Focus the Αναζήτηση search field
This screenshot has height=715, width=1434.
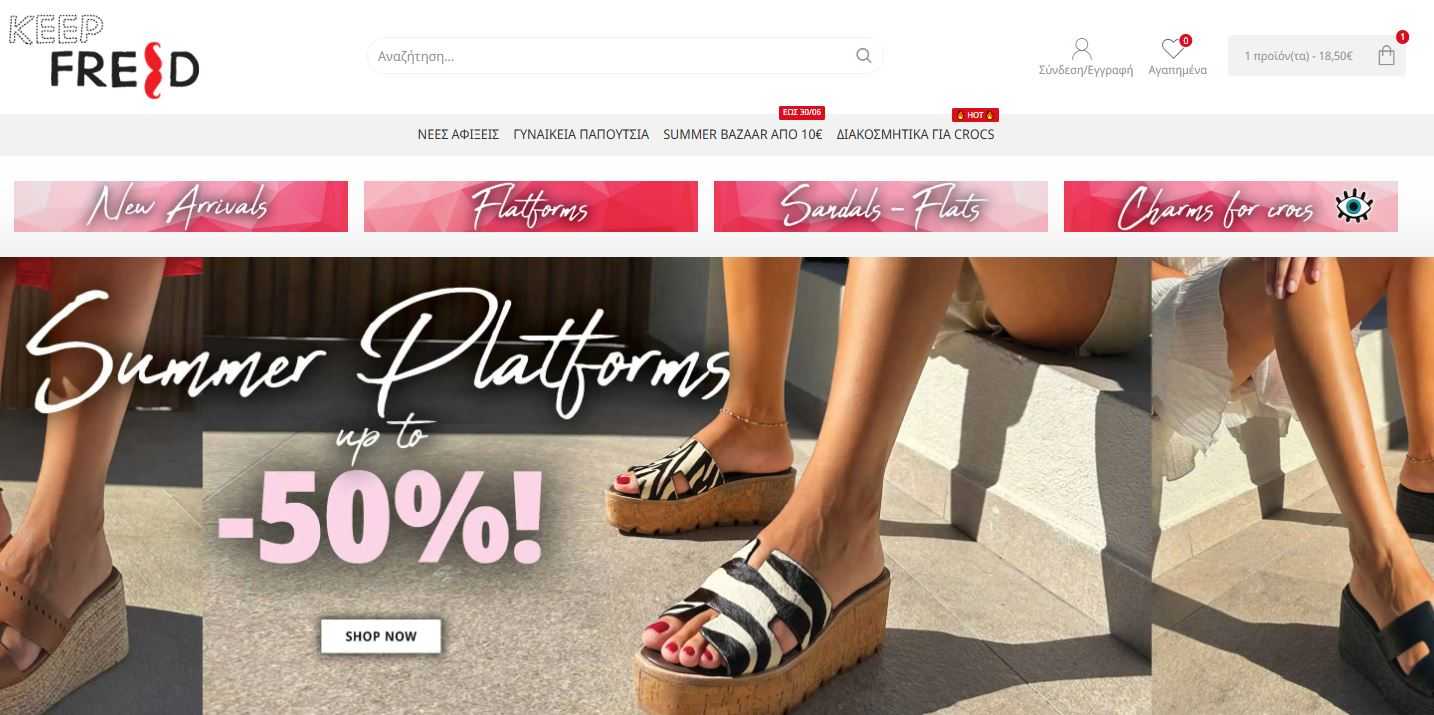(x=610, y=56)
